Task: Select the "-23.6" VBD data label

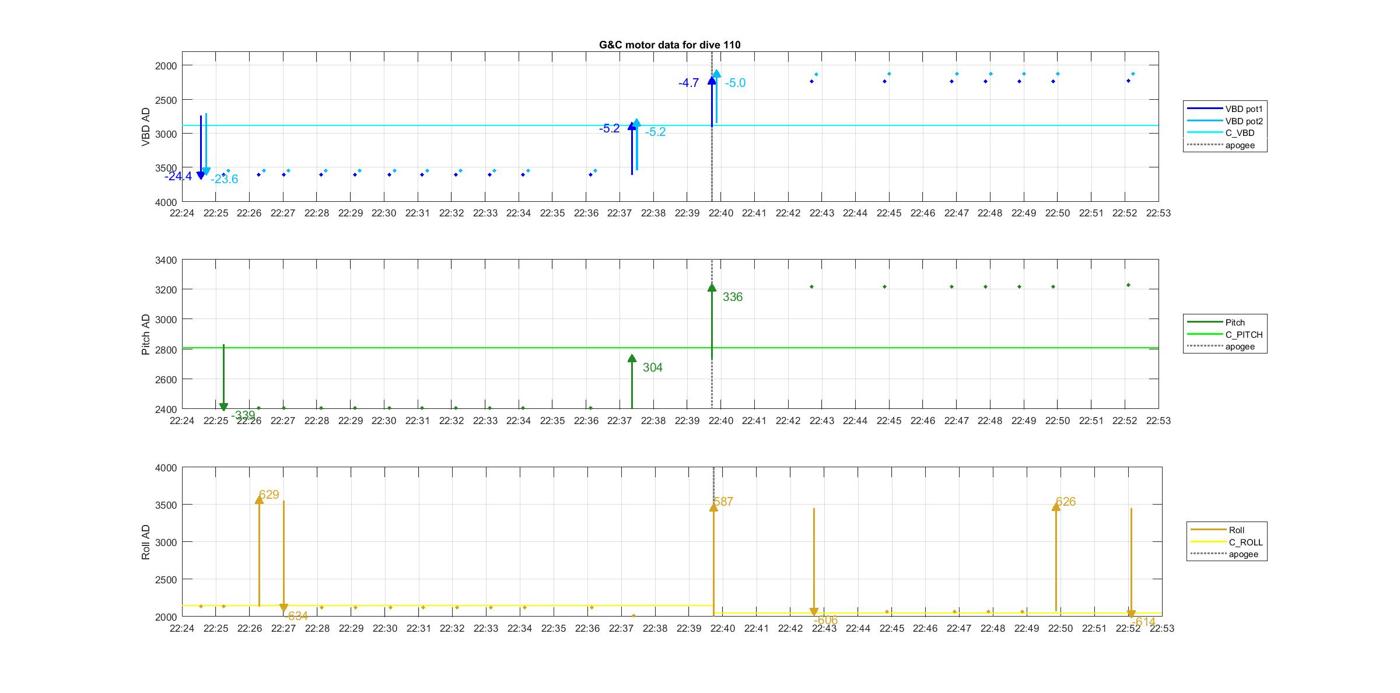Action: pos(224,180)
